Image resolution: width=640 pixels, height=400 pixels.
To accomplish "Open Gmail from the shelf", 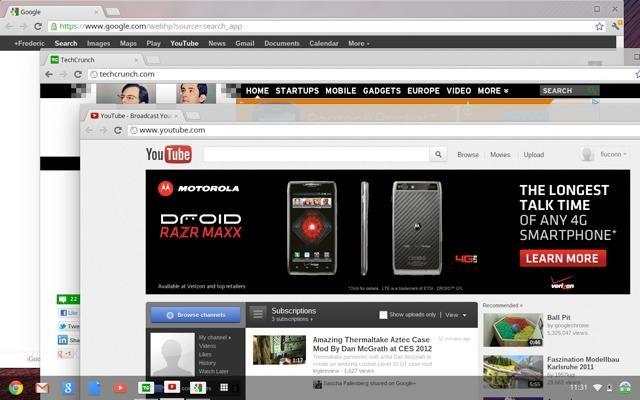I will tap(42, 388).
